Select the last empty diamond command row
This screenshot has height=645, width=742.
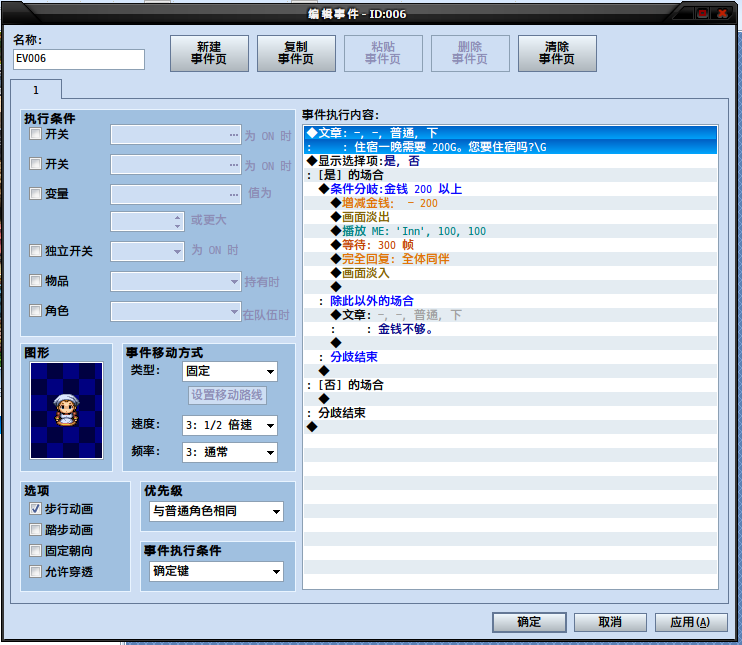click(510, 427)
